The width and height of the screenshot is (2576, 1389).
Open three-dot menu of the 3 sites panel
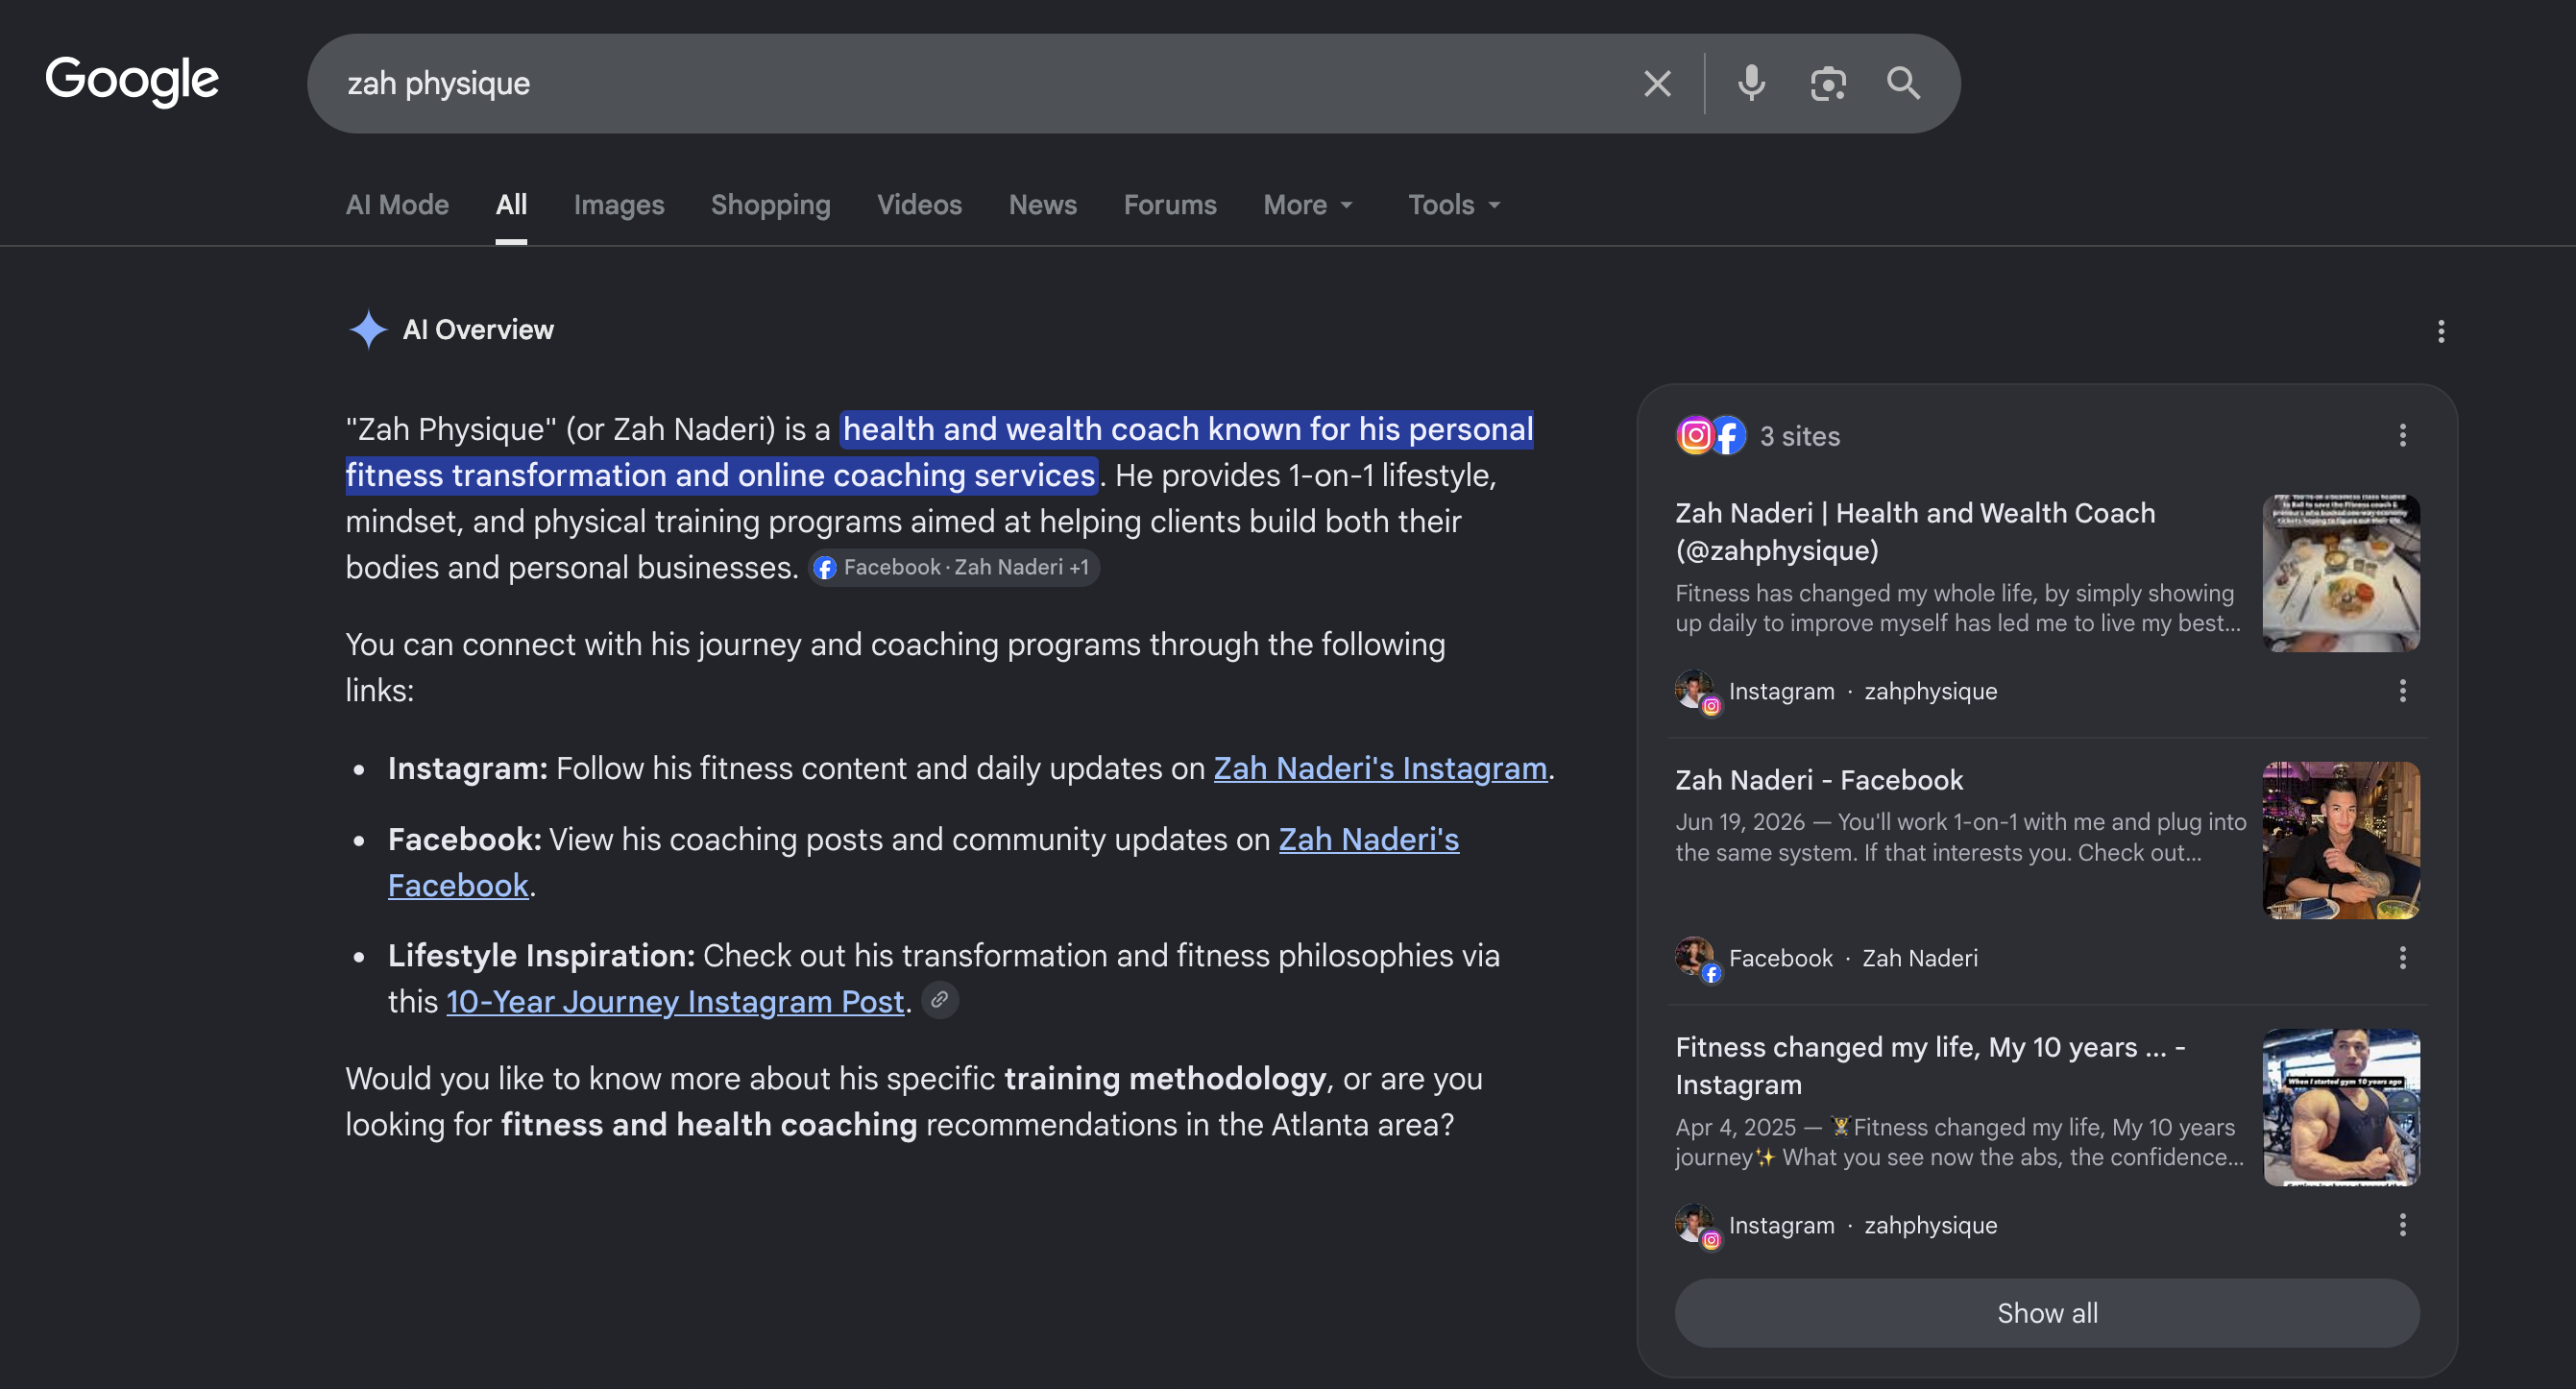pos(2402,435)
